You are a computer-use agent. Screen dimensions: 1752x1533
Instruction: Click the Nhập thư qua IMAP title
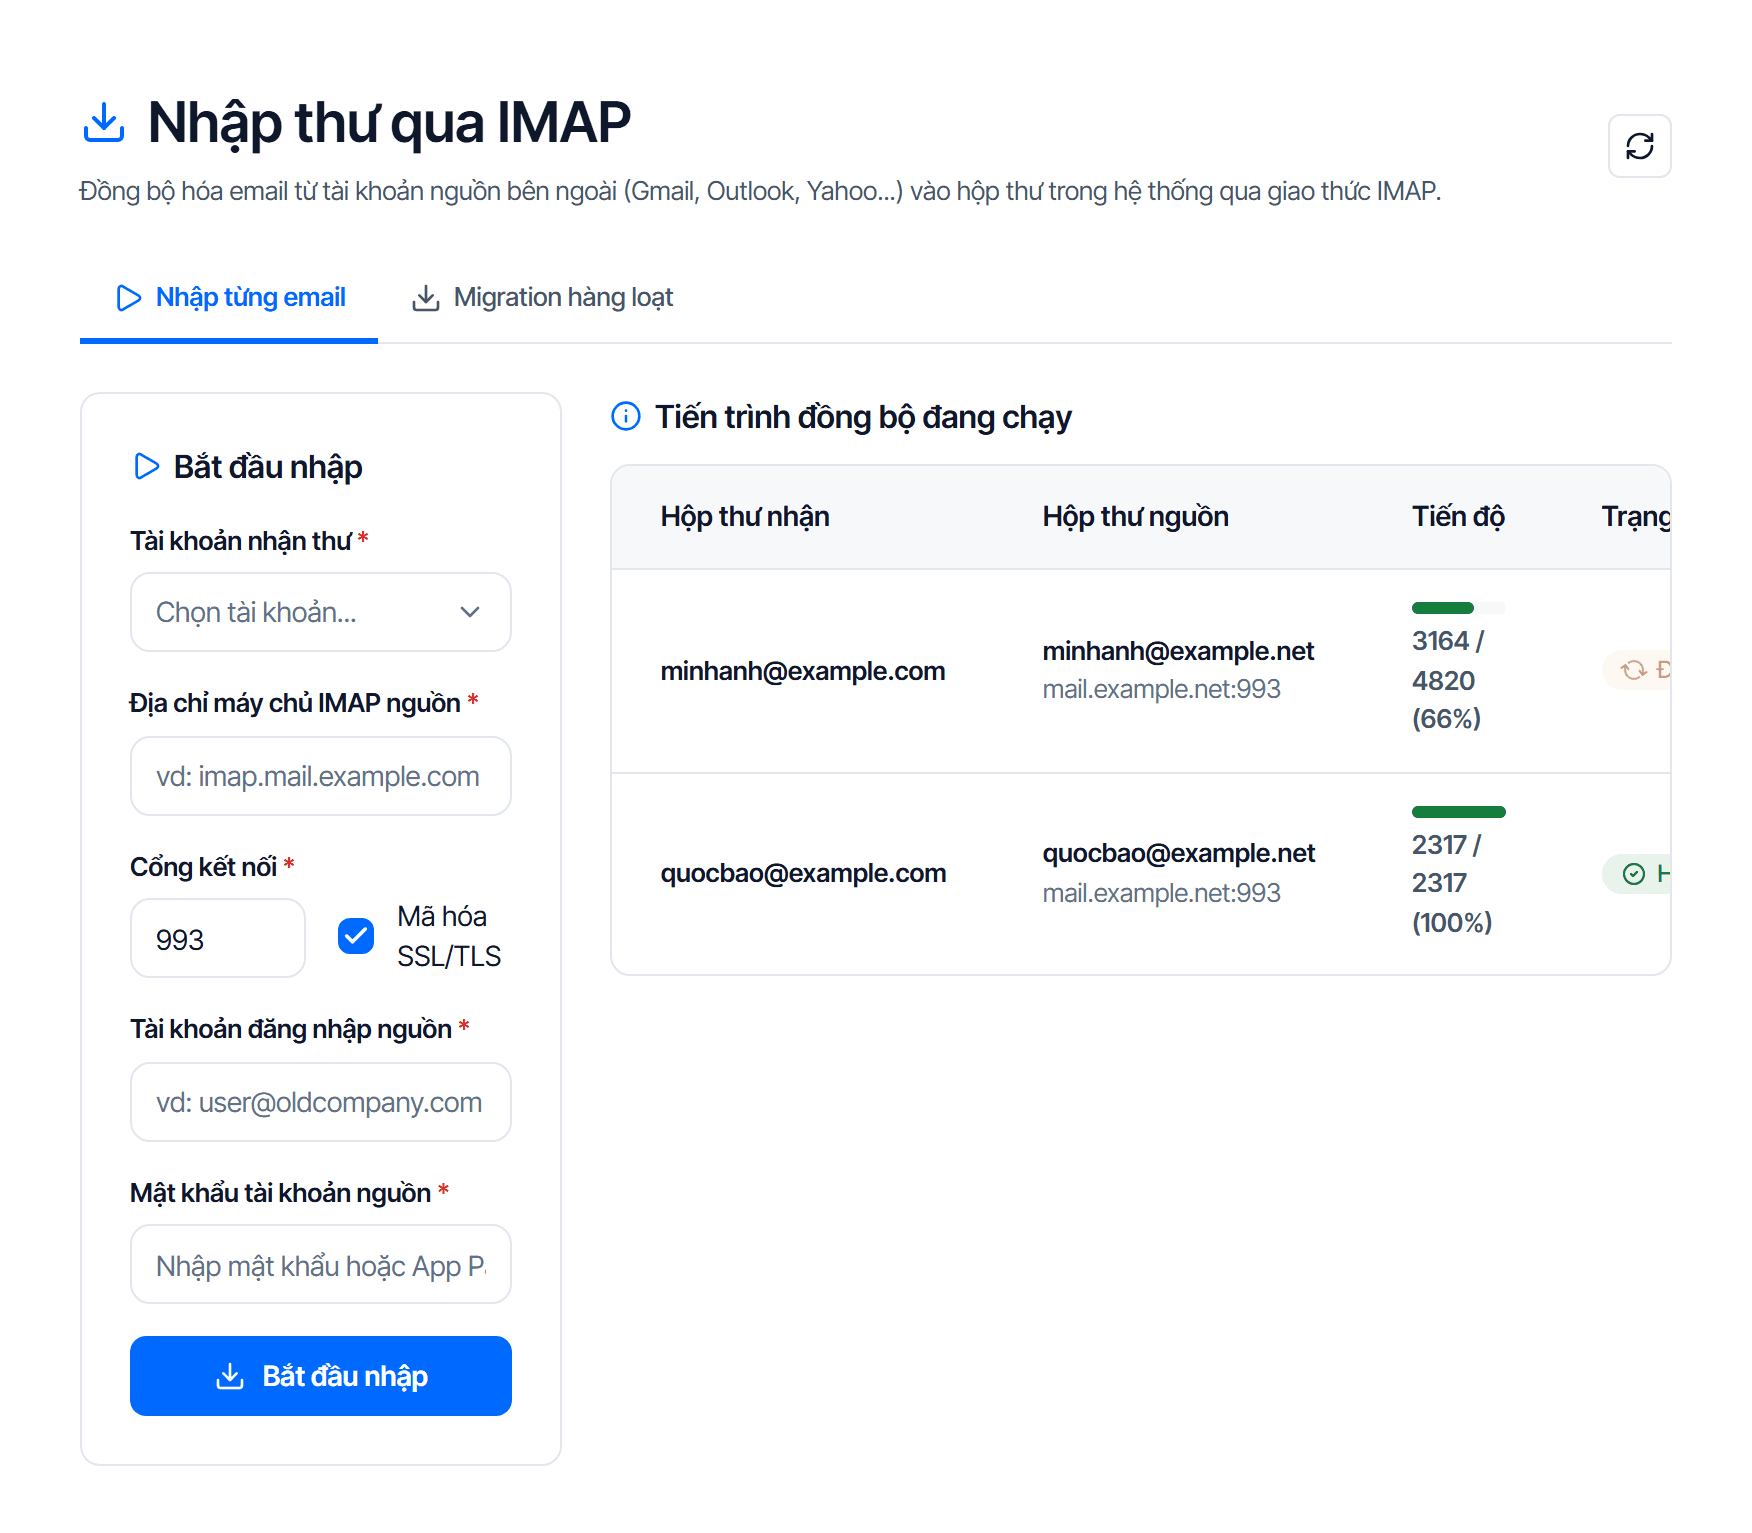pyautogui.click(x=389, y=122)
